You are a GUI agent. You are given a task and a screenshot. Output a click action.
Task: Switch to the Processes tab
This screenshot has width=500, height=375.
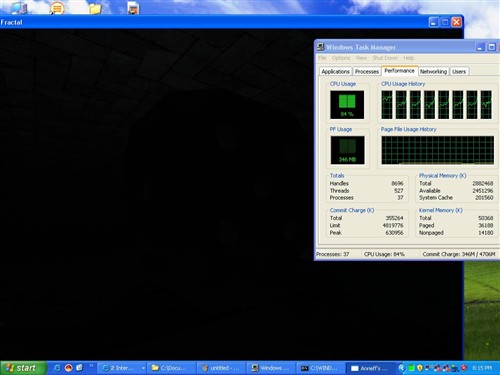point(367,72)
